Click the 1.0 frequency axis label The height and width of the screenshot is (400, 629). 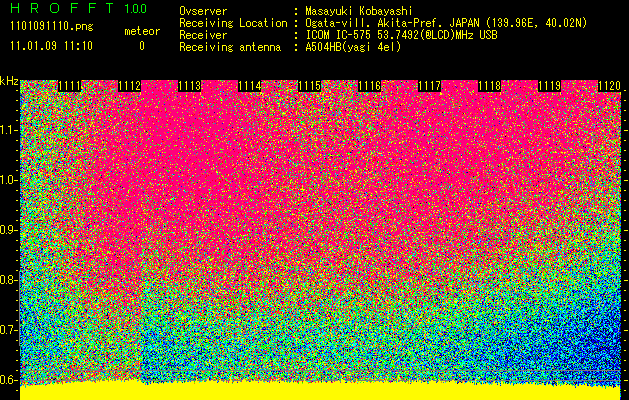click(x=9, y=180)
